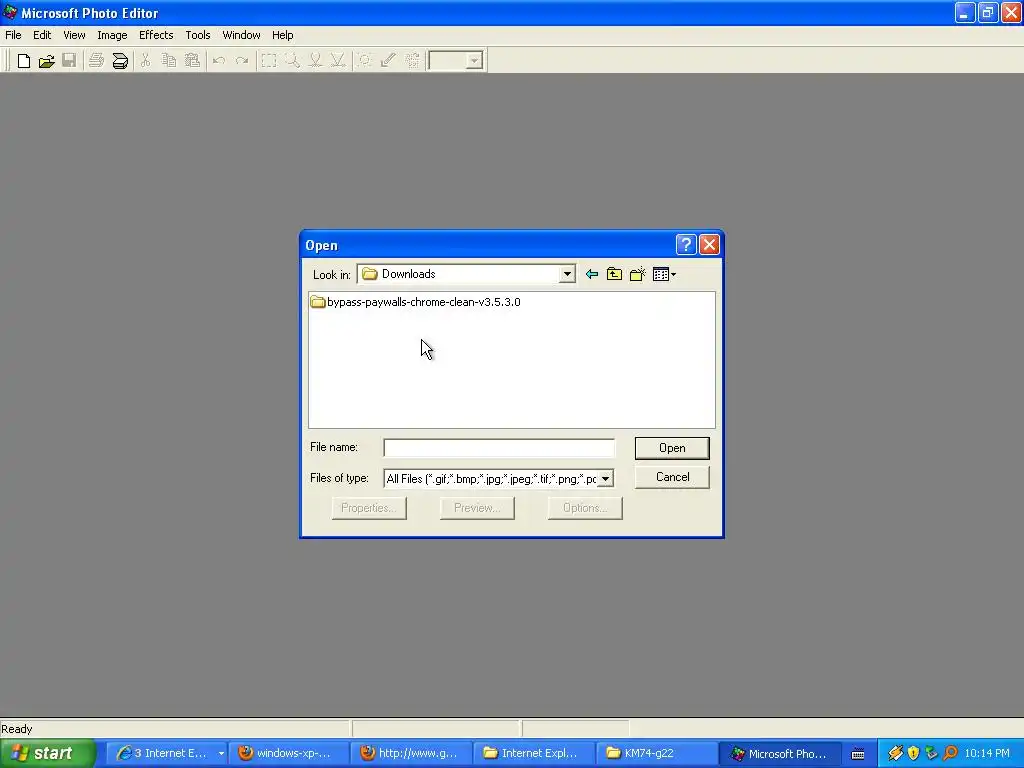Image resolution: width=1024 pixels, height=768 pixels.
Task: Click the orange magnifier tray icon
Action: (x=951, y=754)
